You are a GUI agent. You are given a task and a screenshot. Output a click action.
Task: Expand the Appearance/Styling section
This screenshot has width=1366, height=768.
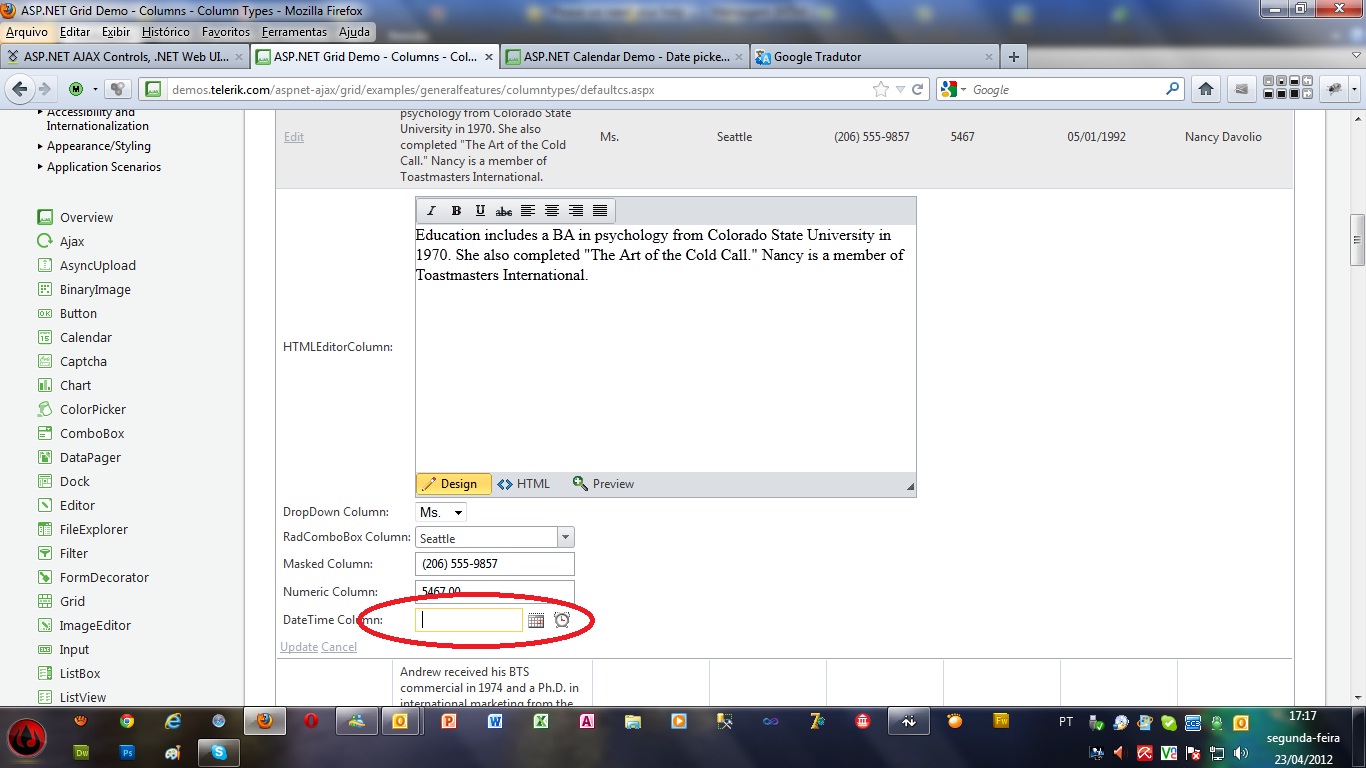99,146
